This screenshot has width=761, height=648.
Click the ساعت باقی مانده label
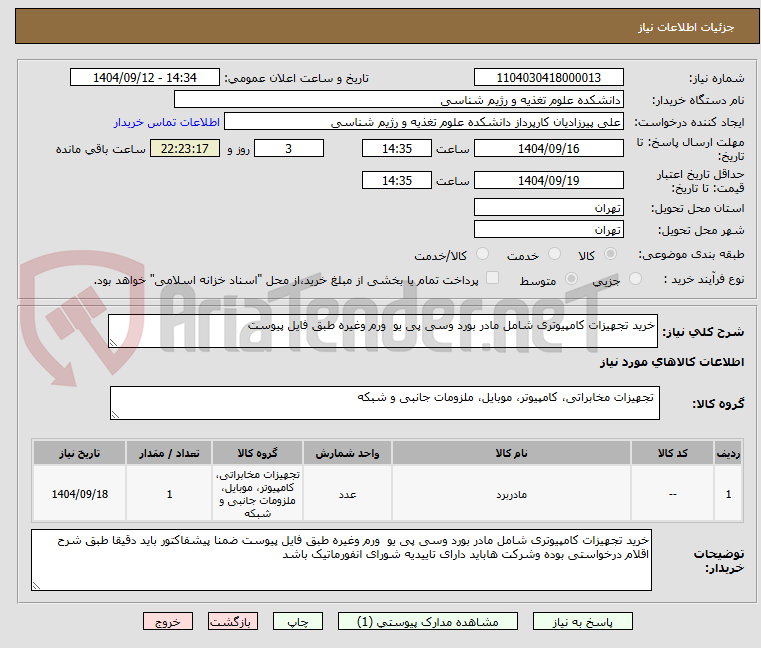pyautogui.click(x=100, y=149)
